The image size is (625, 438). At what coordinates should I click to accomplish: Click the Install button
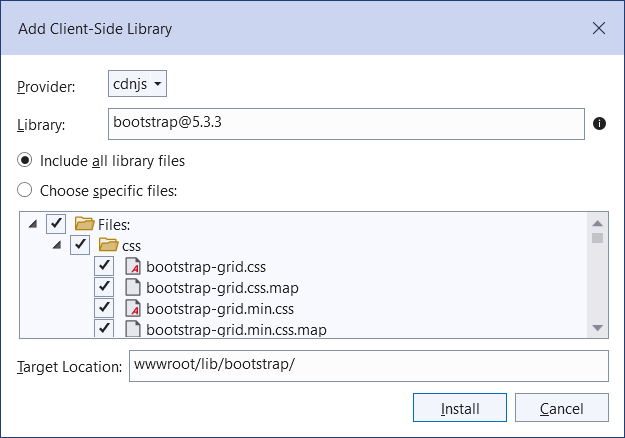pyautogui.click(x=460, y=408)
